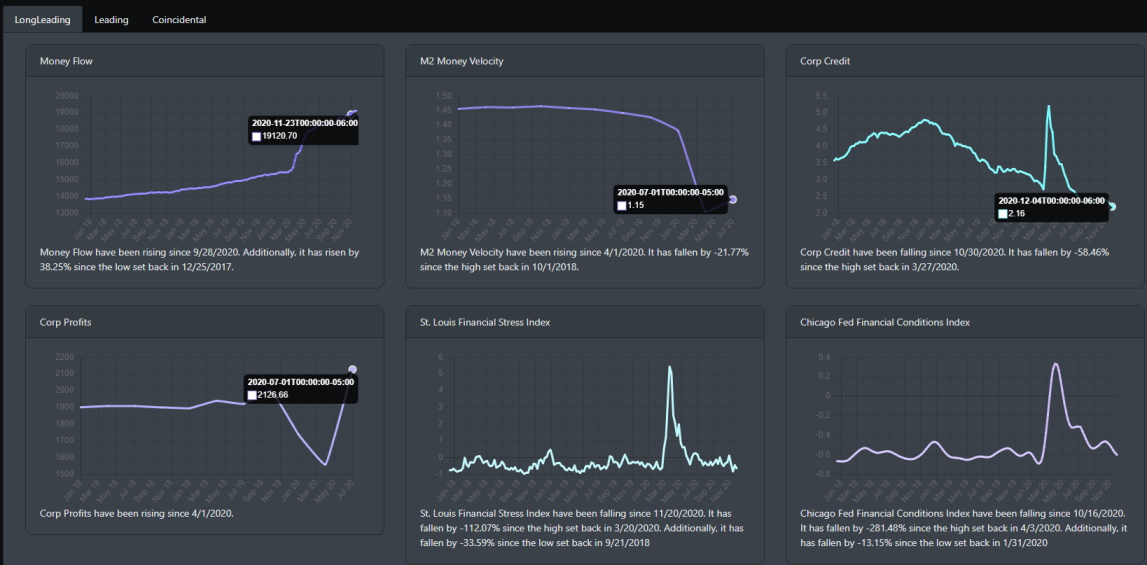
Task: Select the Corp Profits card title
Action: tap(66, 322)
